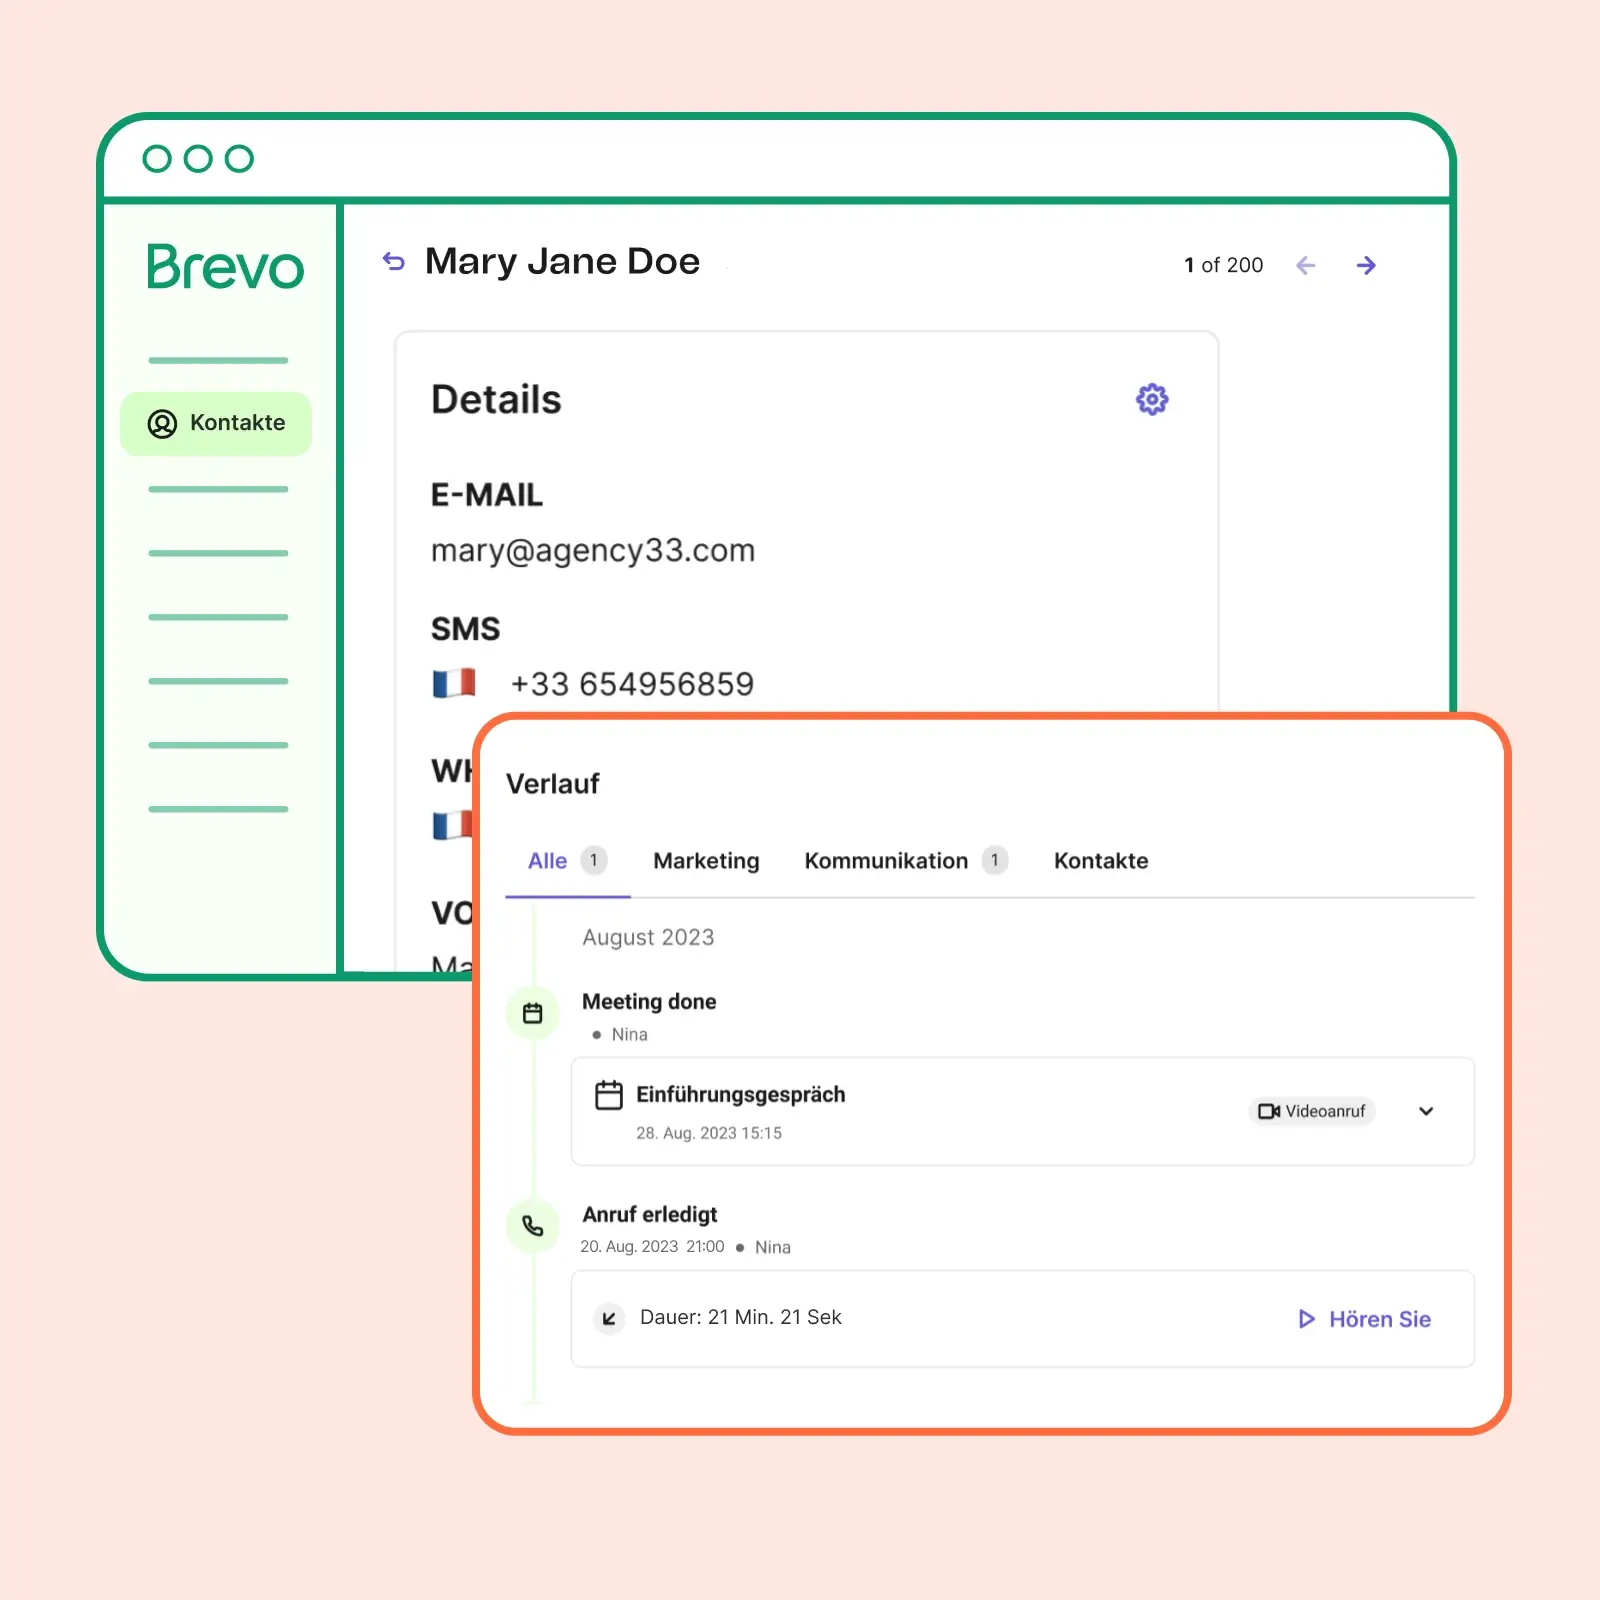Switch to the Marketing tab

pyautogui.click(x=706, y=861)
